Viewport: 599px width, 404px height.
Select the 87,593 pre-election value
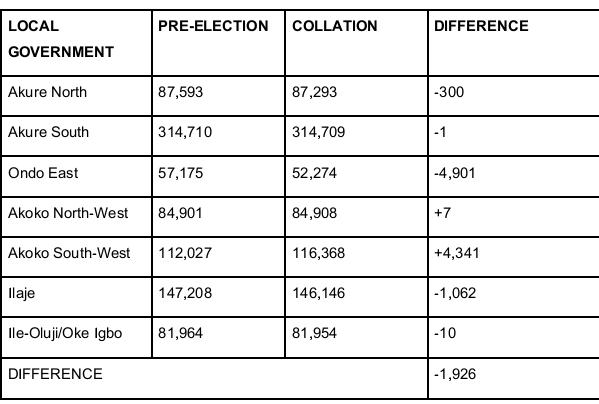(180, 92)
